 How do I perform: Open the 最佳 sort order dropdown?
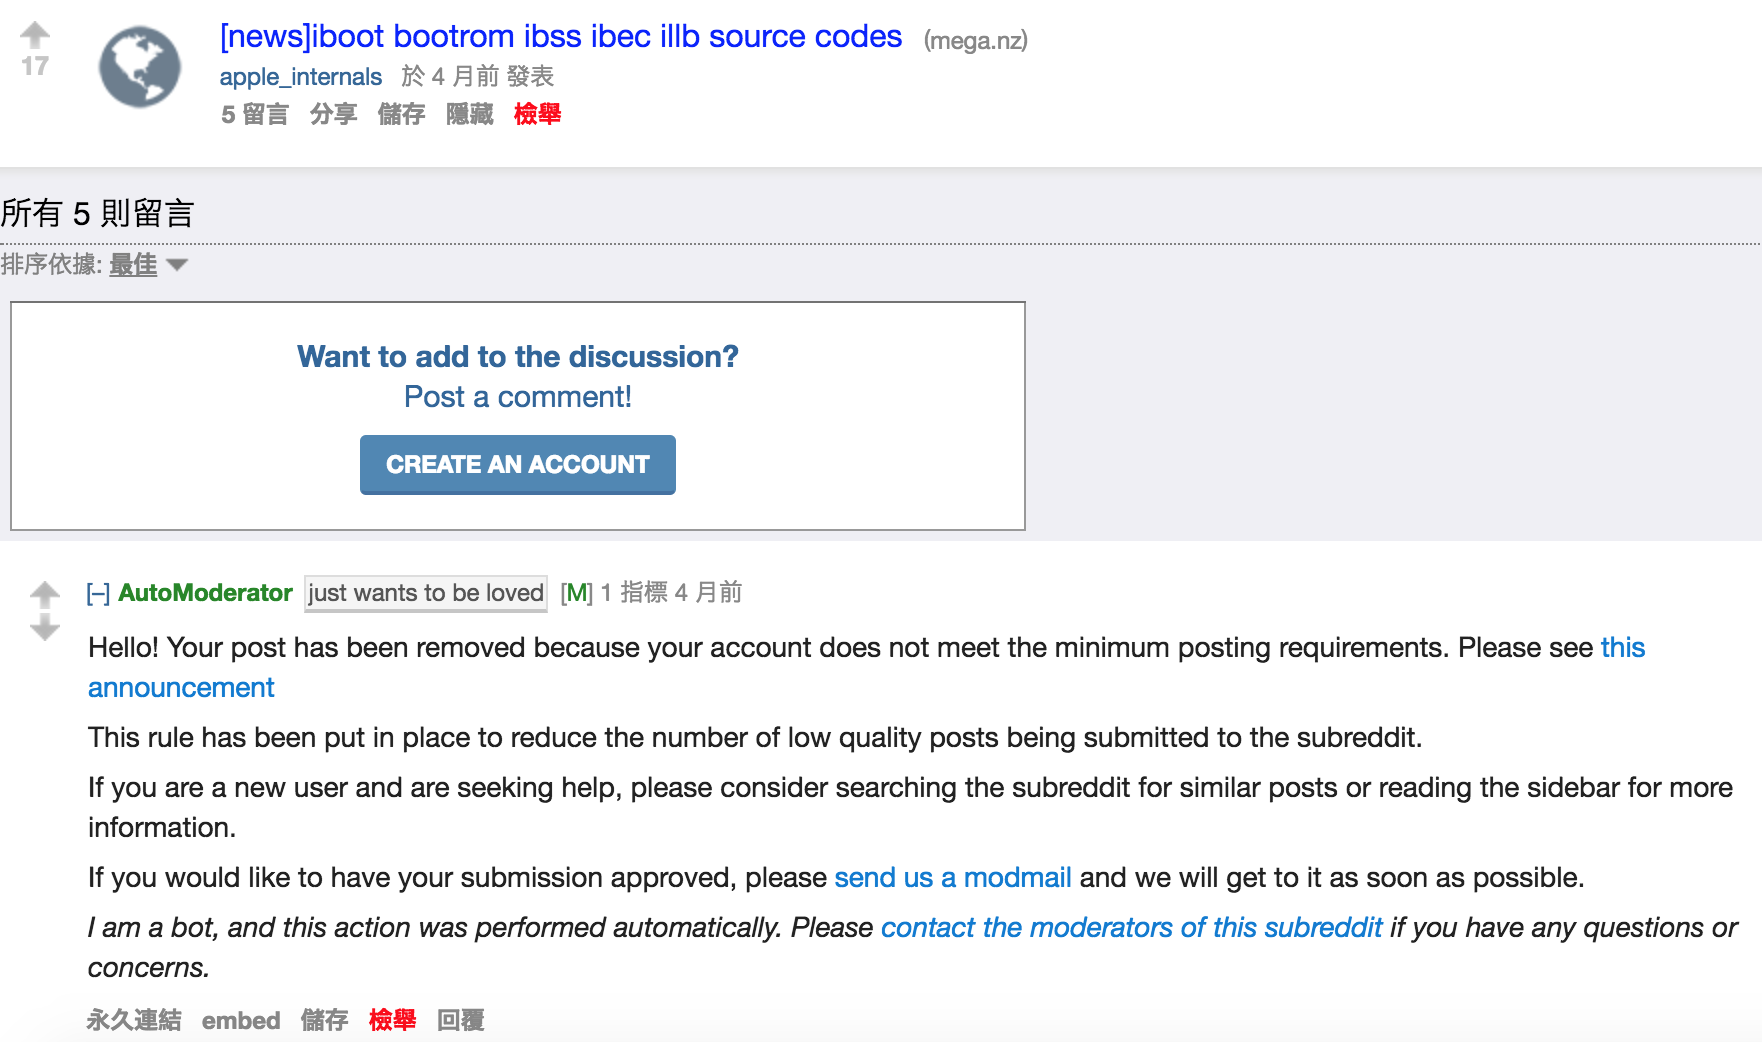click(x=133, y=265)
